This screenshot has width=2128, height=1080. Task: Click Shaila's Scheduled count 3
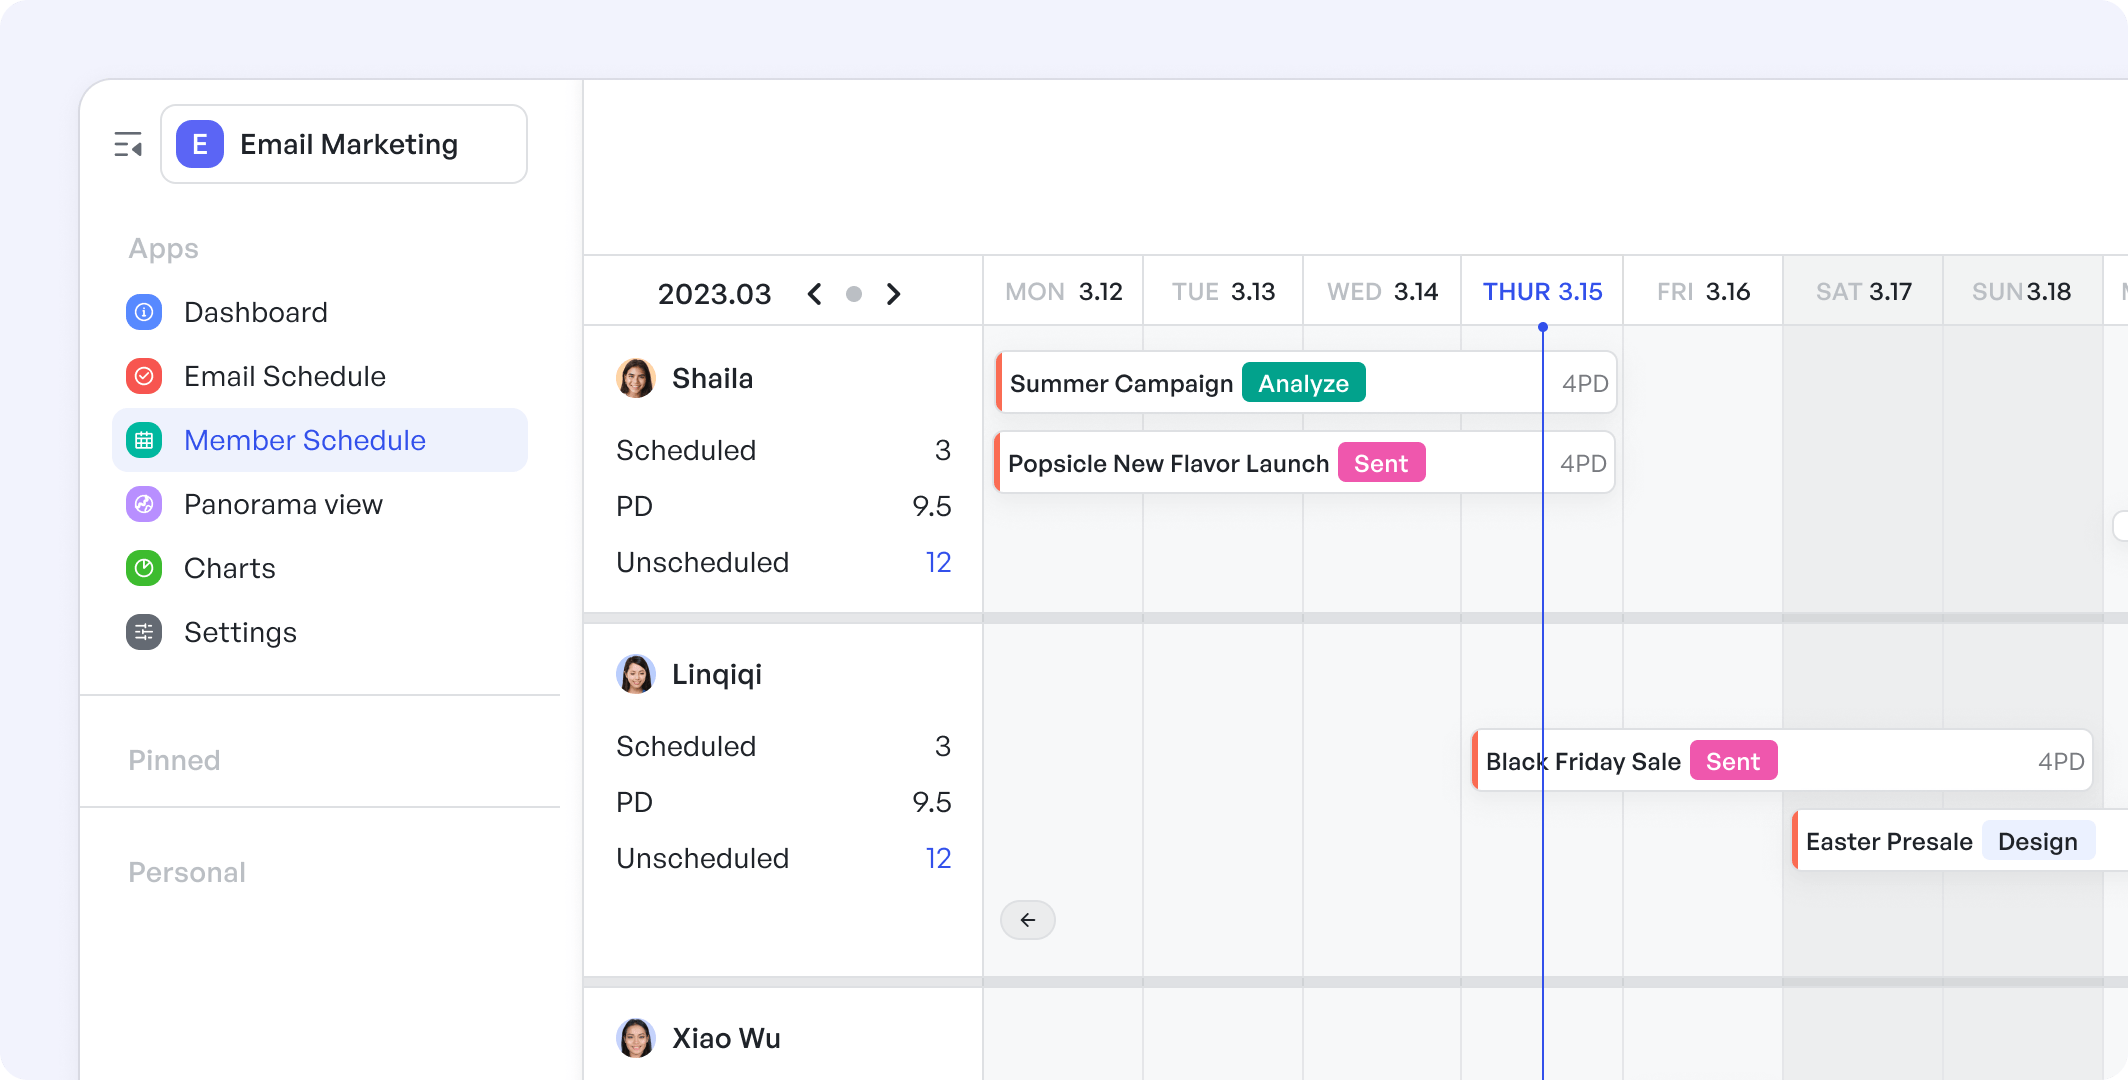tap(943, 450)
